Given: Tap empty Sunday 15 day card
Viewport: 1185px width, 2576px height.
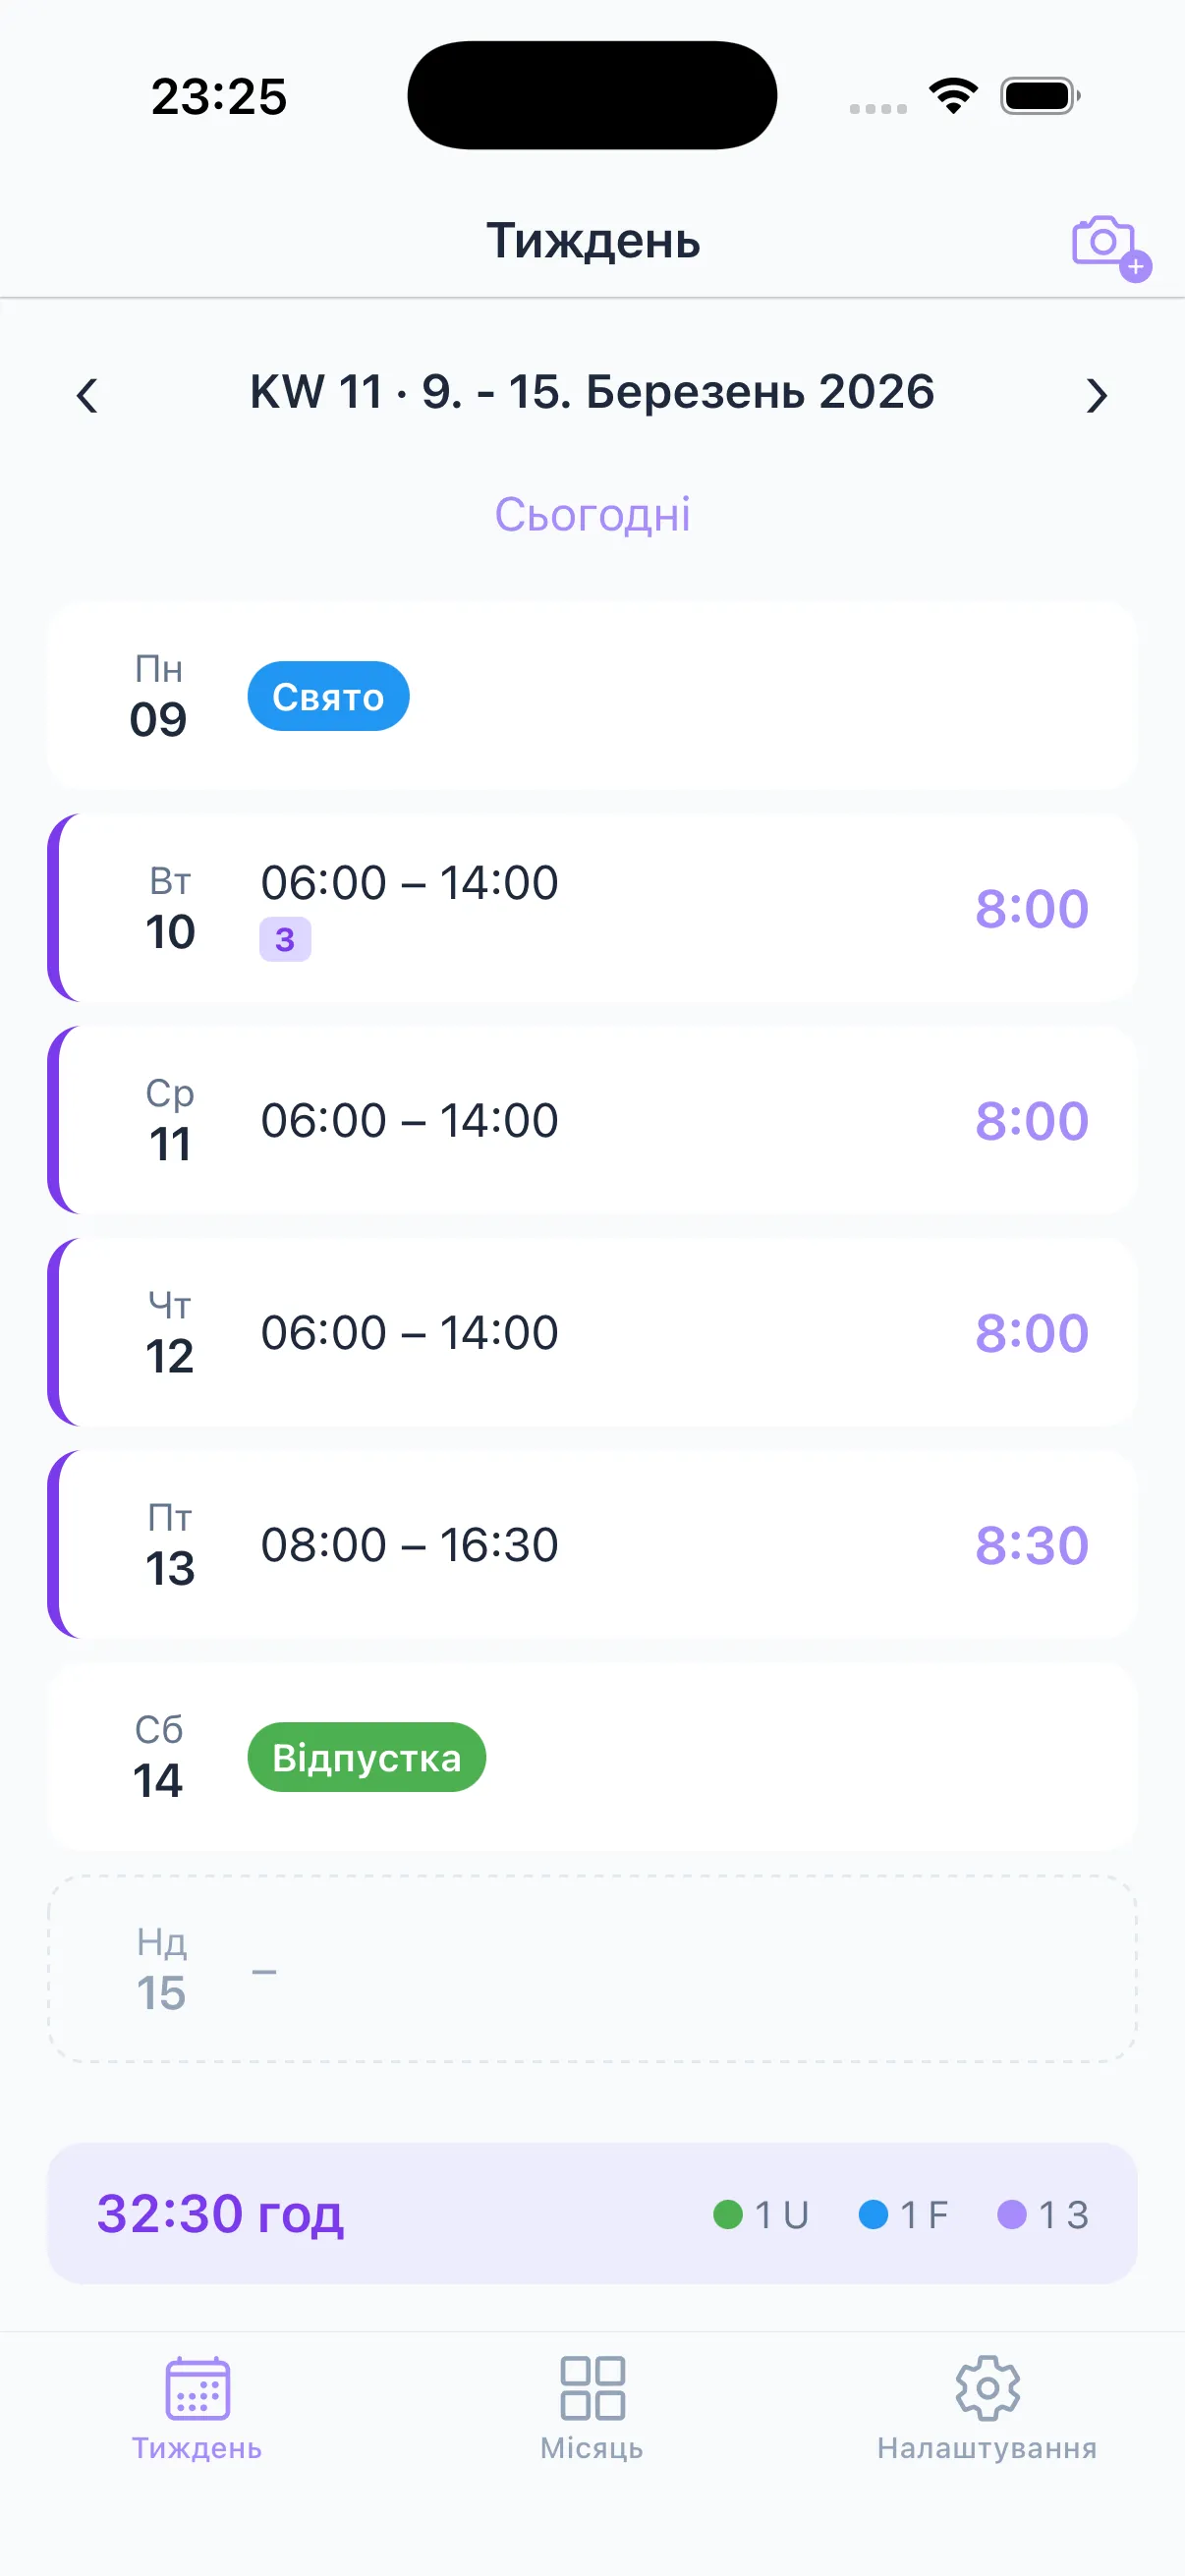Looking at the screenshot, I should pos(592,1968).
